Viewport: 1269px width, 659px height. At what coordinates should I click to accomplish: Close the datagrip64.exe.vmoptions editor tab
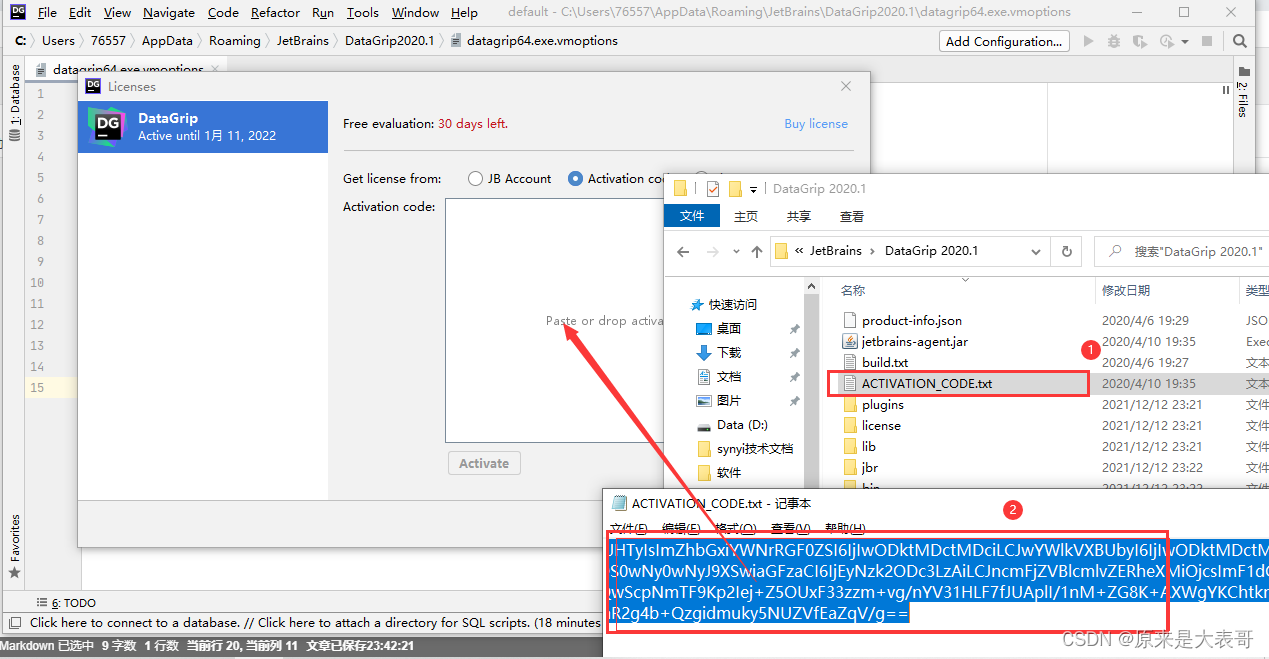tap(215, 69)
